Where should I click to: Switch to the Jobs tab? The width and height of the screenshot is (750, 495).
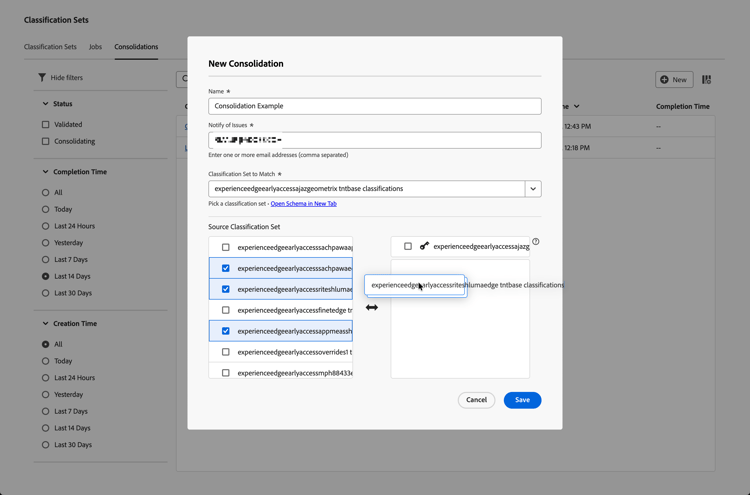tap(95, 47)
